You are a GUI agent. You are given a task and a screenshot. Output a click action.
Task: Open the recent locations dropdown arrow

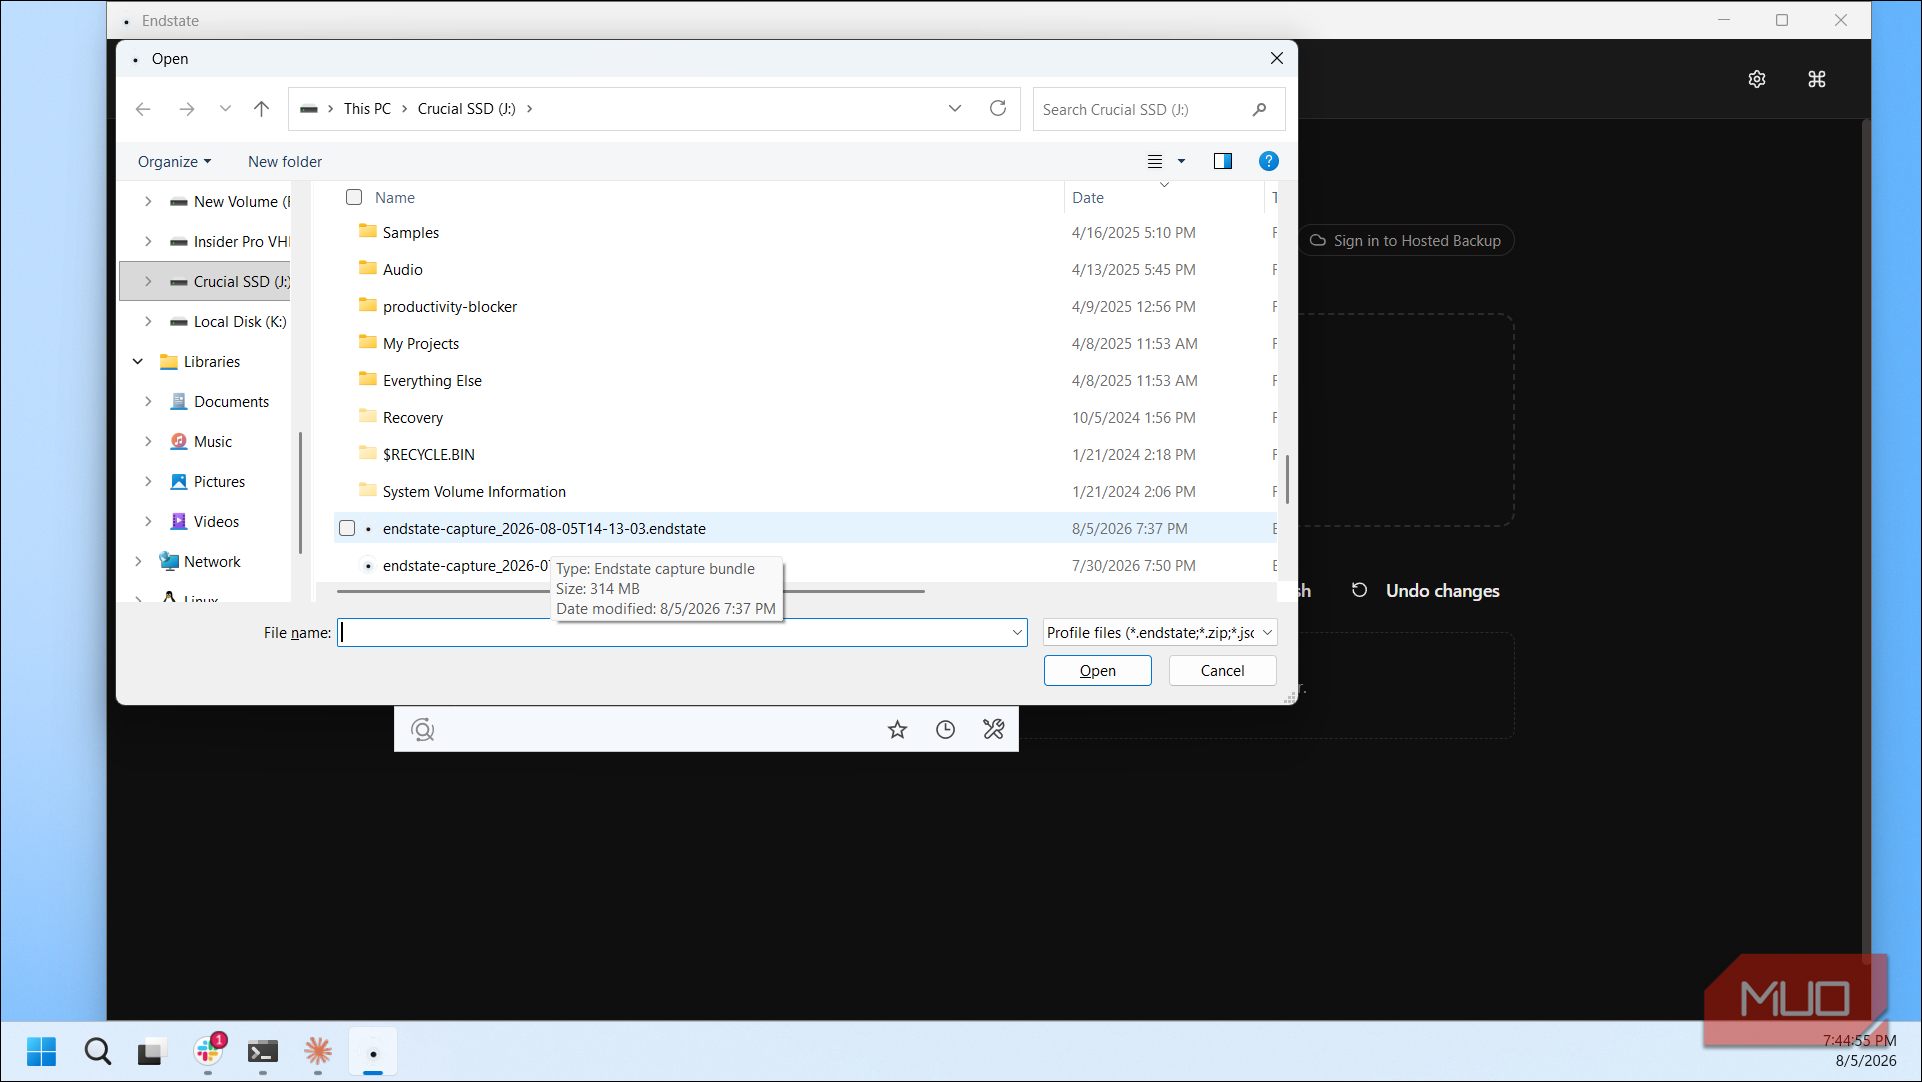point(225,109)
